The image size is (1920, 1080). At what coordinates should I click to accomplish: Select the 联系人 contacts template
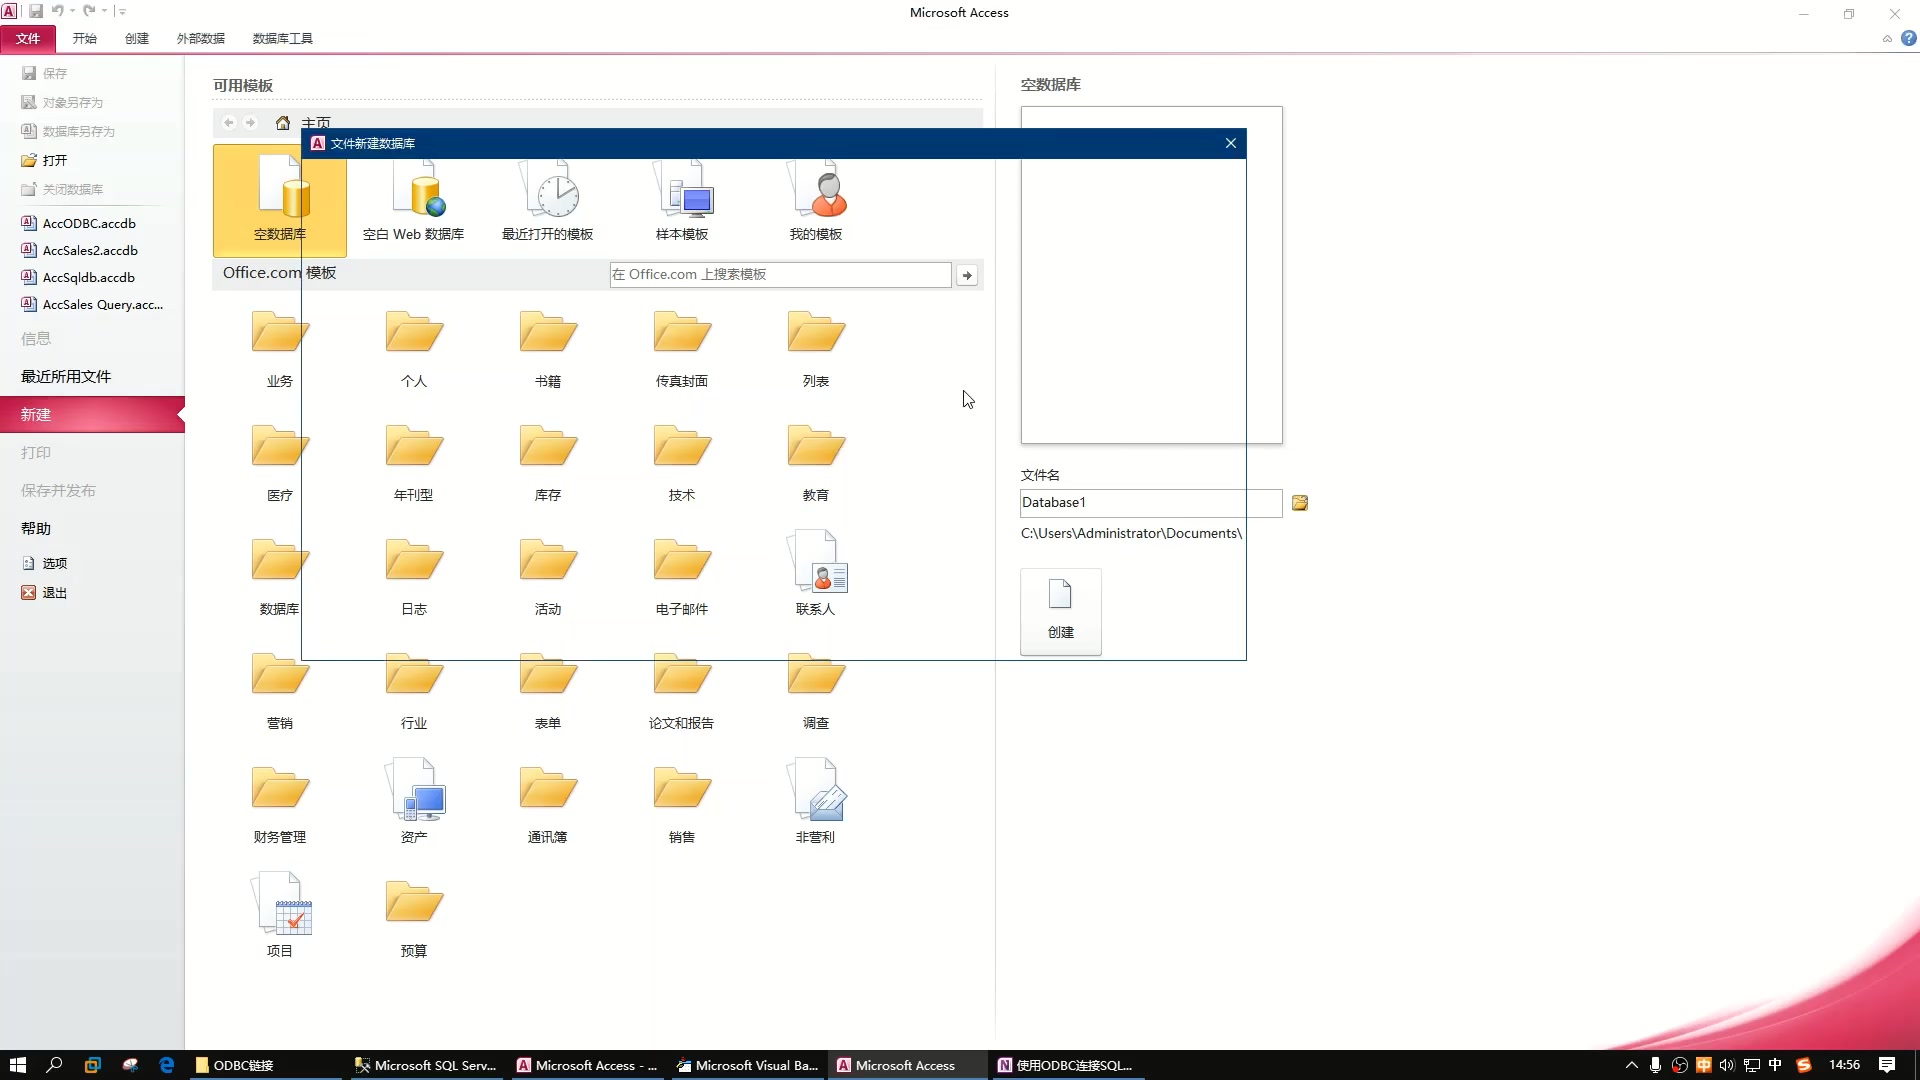pos(815,574)
